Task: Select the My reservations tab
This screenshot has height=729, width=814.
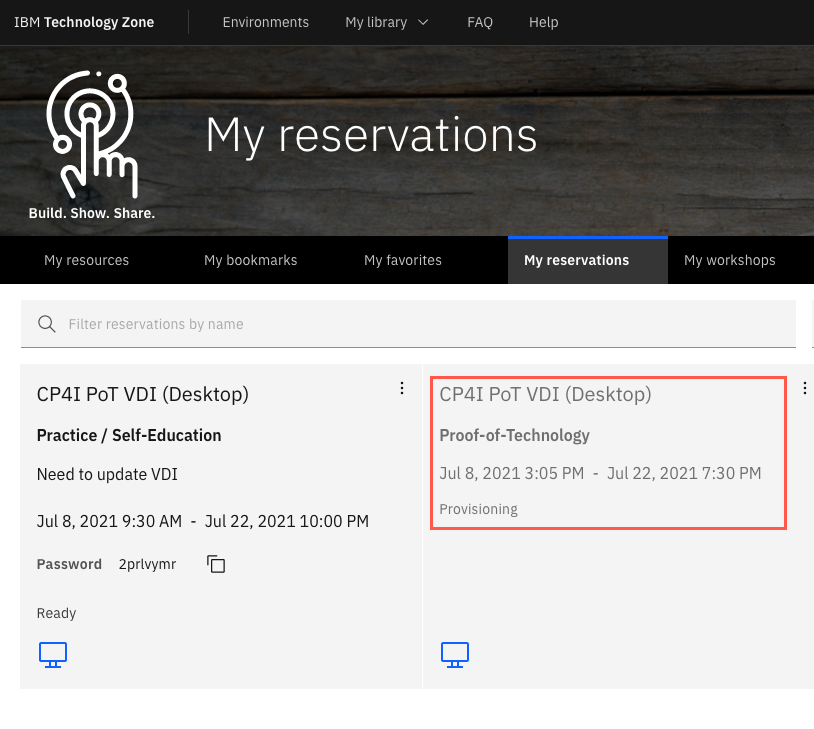Action: tap(588, 260)
